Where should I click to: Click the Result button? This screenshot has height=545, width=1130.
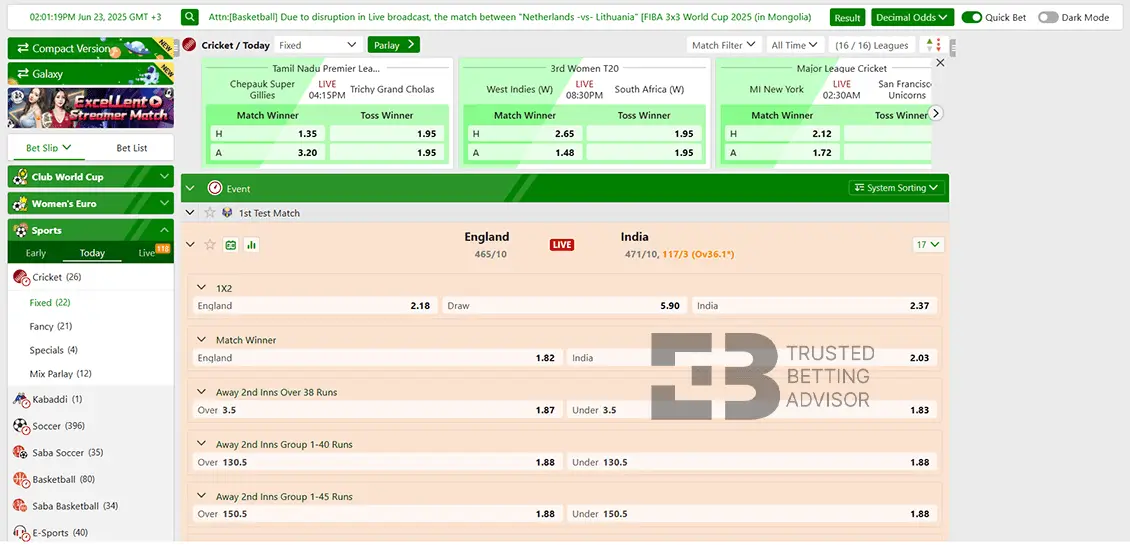coord(847,18)
